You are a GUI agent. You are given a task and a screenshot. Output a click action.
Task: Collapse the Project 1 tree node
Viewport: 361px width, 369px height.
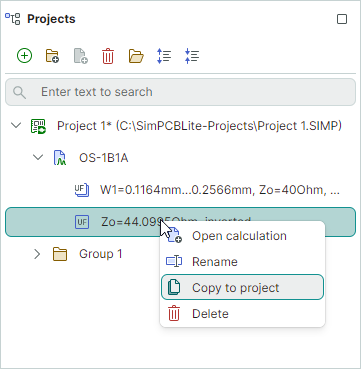pyautogui.click(x=16, y=126)
